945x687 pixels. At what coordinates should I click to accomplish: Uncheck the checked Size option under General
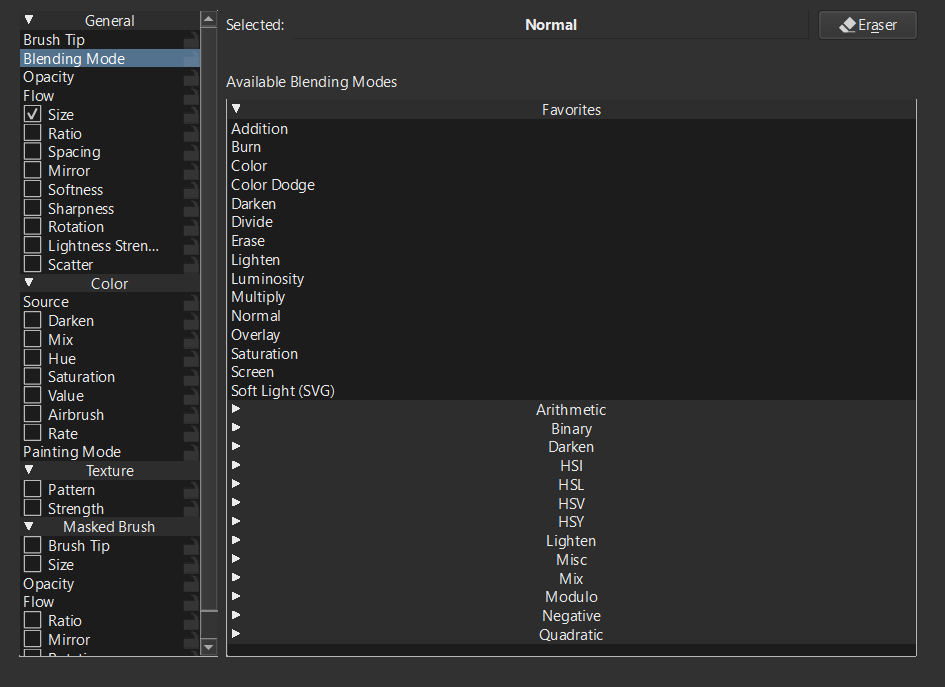click(33, 115)
